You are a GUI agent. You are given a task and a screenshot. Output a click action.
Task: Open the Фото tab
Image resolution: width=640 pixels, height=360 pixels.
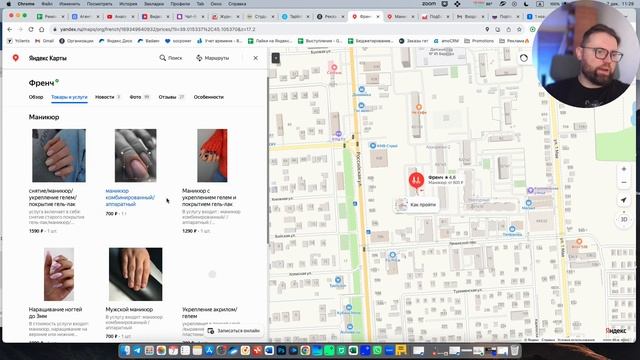(140, 97)
